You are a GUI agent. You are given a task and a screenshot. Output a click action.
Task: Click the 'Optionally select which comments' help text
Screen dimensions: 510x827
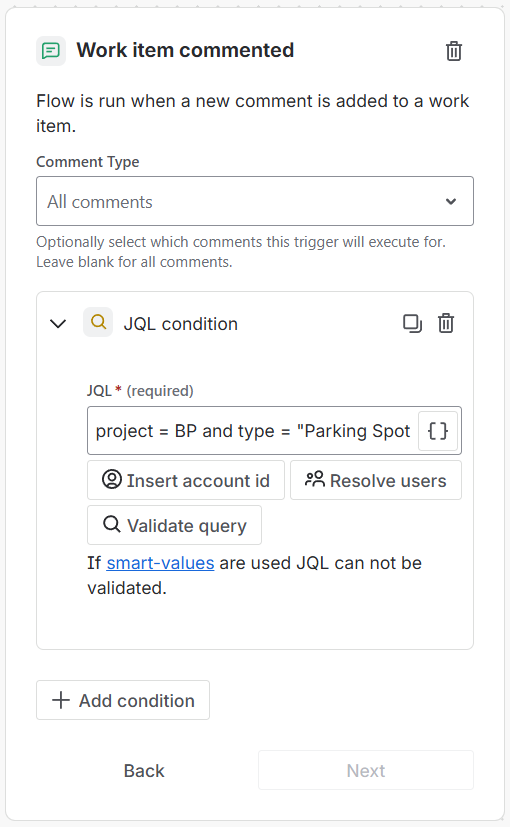[241, 252]
